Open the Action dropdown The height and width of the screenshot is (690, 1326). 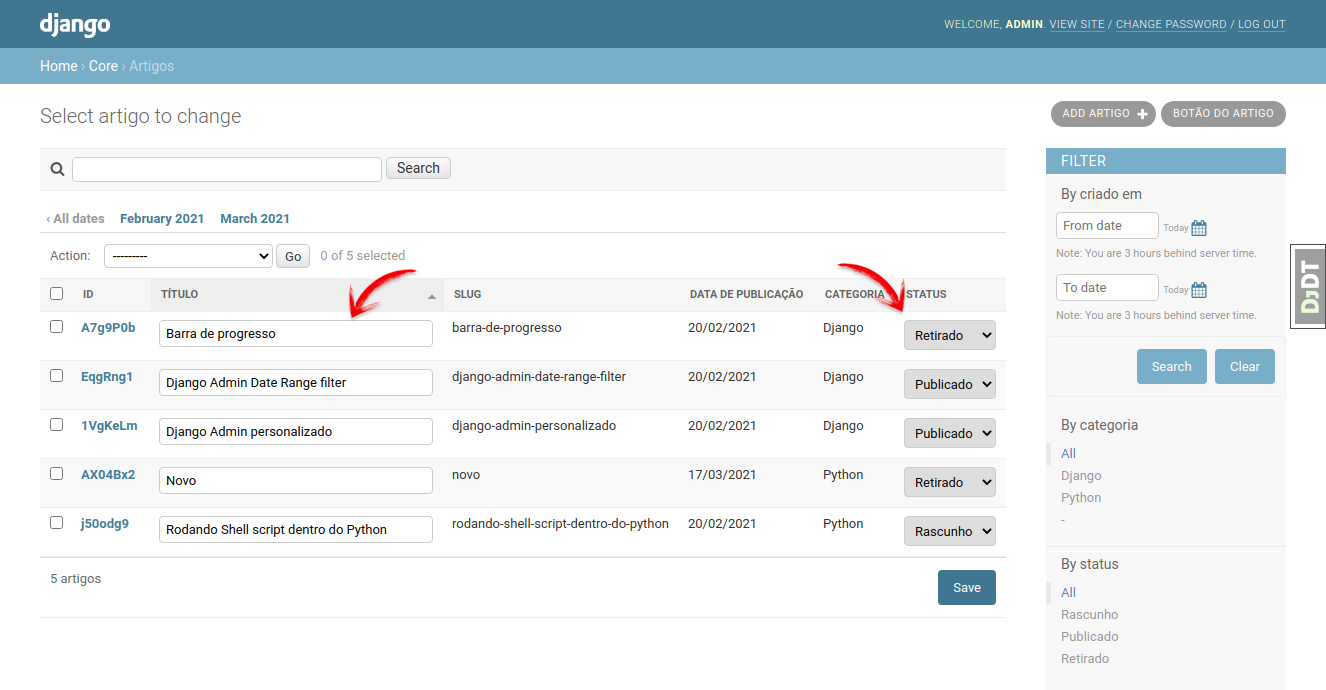point(188,256)
